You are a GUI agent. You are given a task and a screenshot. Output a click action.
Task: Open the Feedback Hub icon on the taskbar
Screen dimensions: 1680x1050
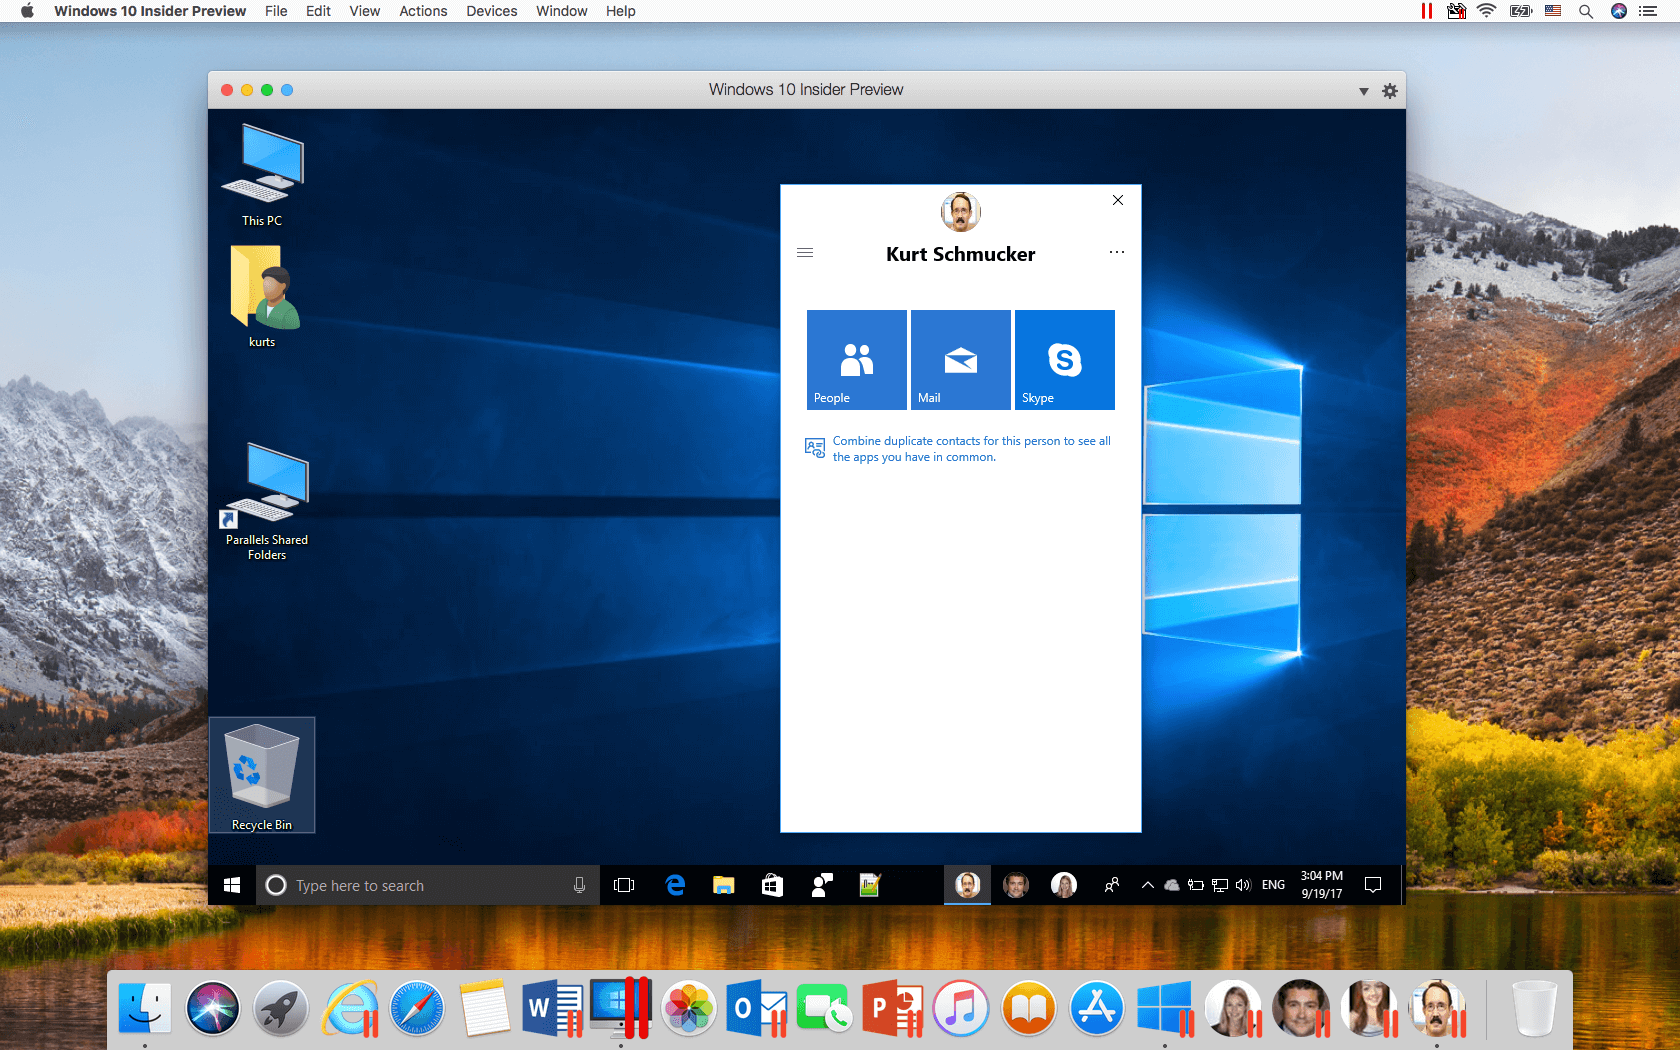coord(821,885)
